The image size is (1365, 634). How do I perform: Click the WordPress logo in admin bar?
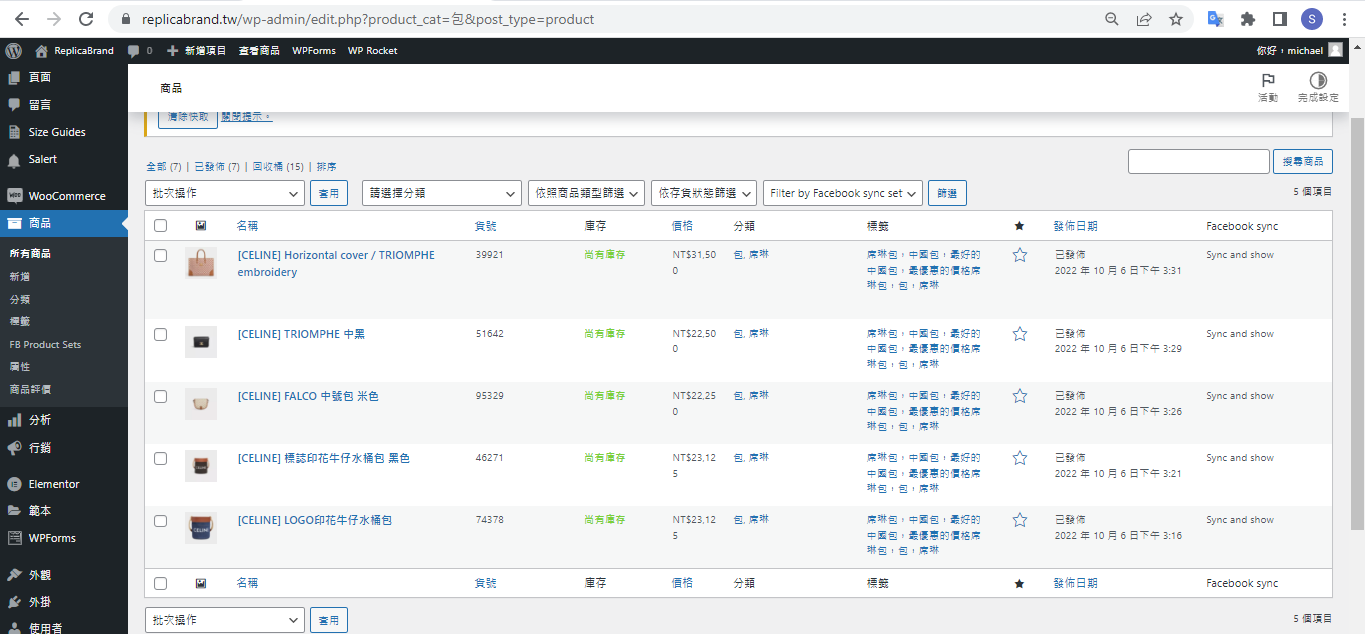pyautogui.click(x=13, y=50)
